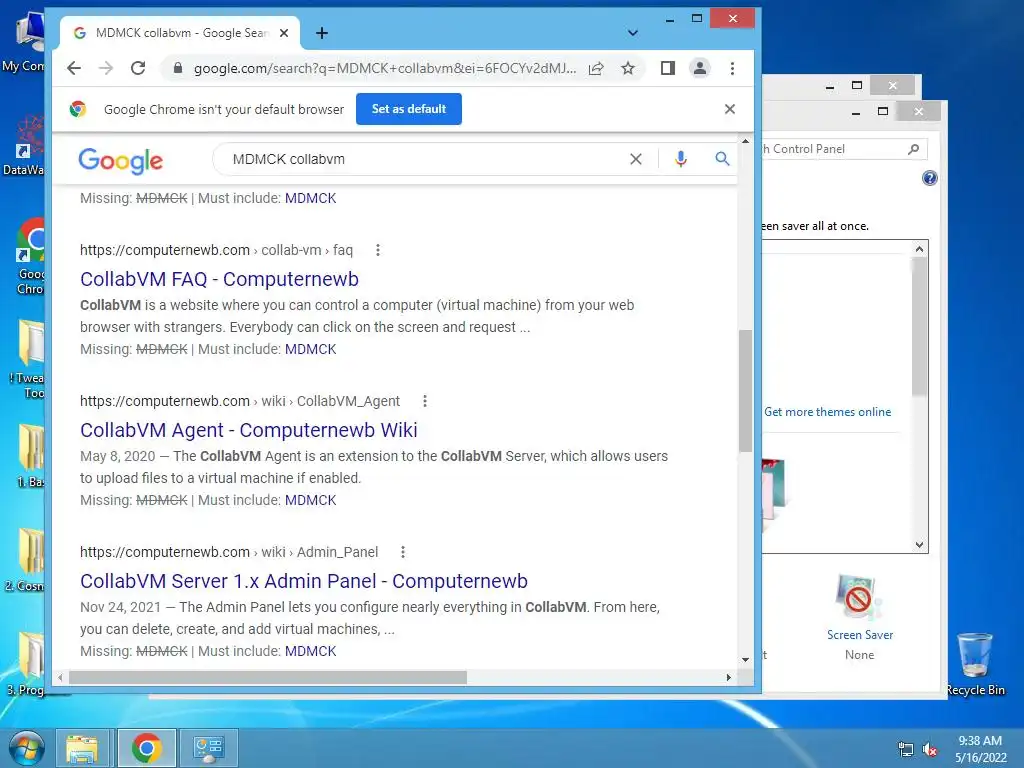1024x768 pixels.
Task: Click the Chrome scrollbar up arrow
Action: 745,141
